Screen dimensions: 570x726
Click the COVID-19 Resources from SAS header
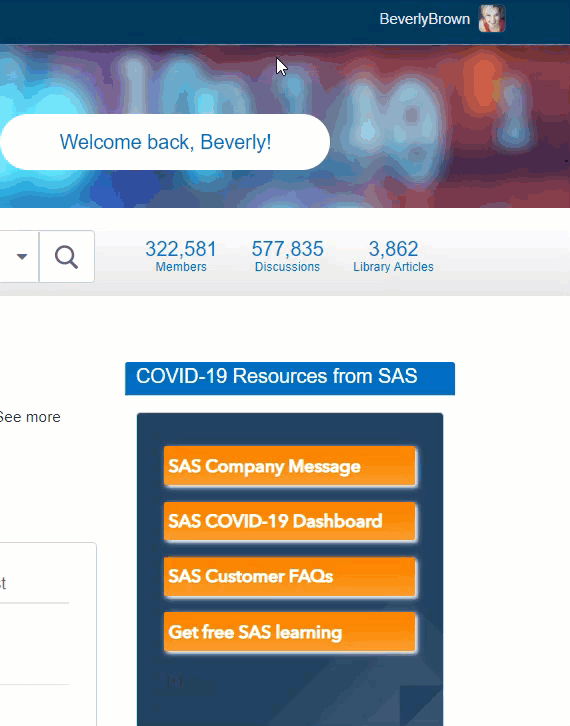click(290, 378)
